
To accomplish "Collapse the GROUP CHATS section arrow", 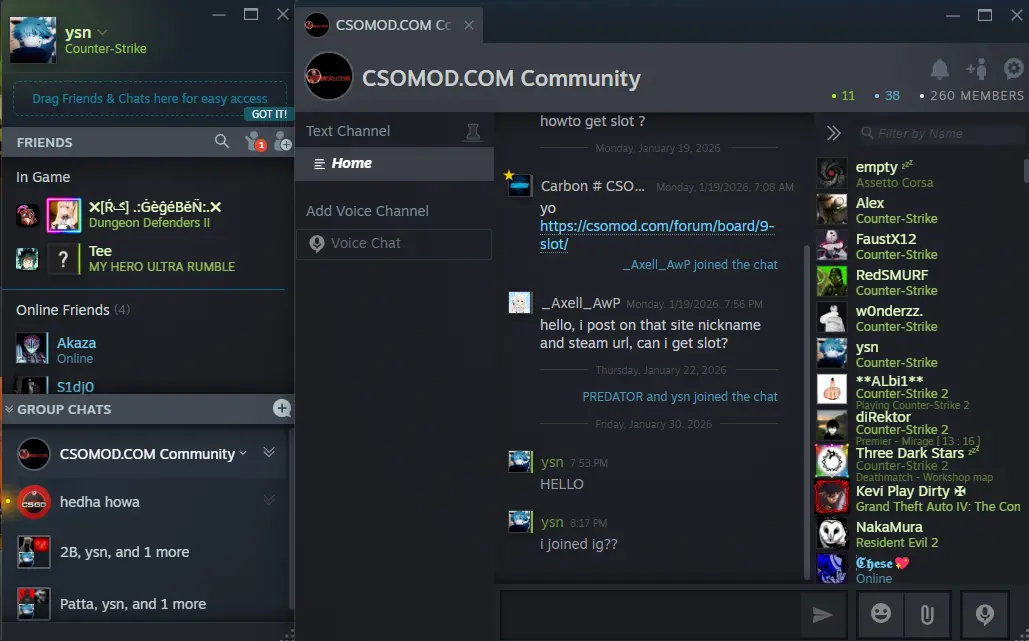I will click(9, 409).
